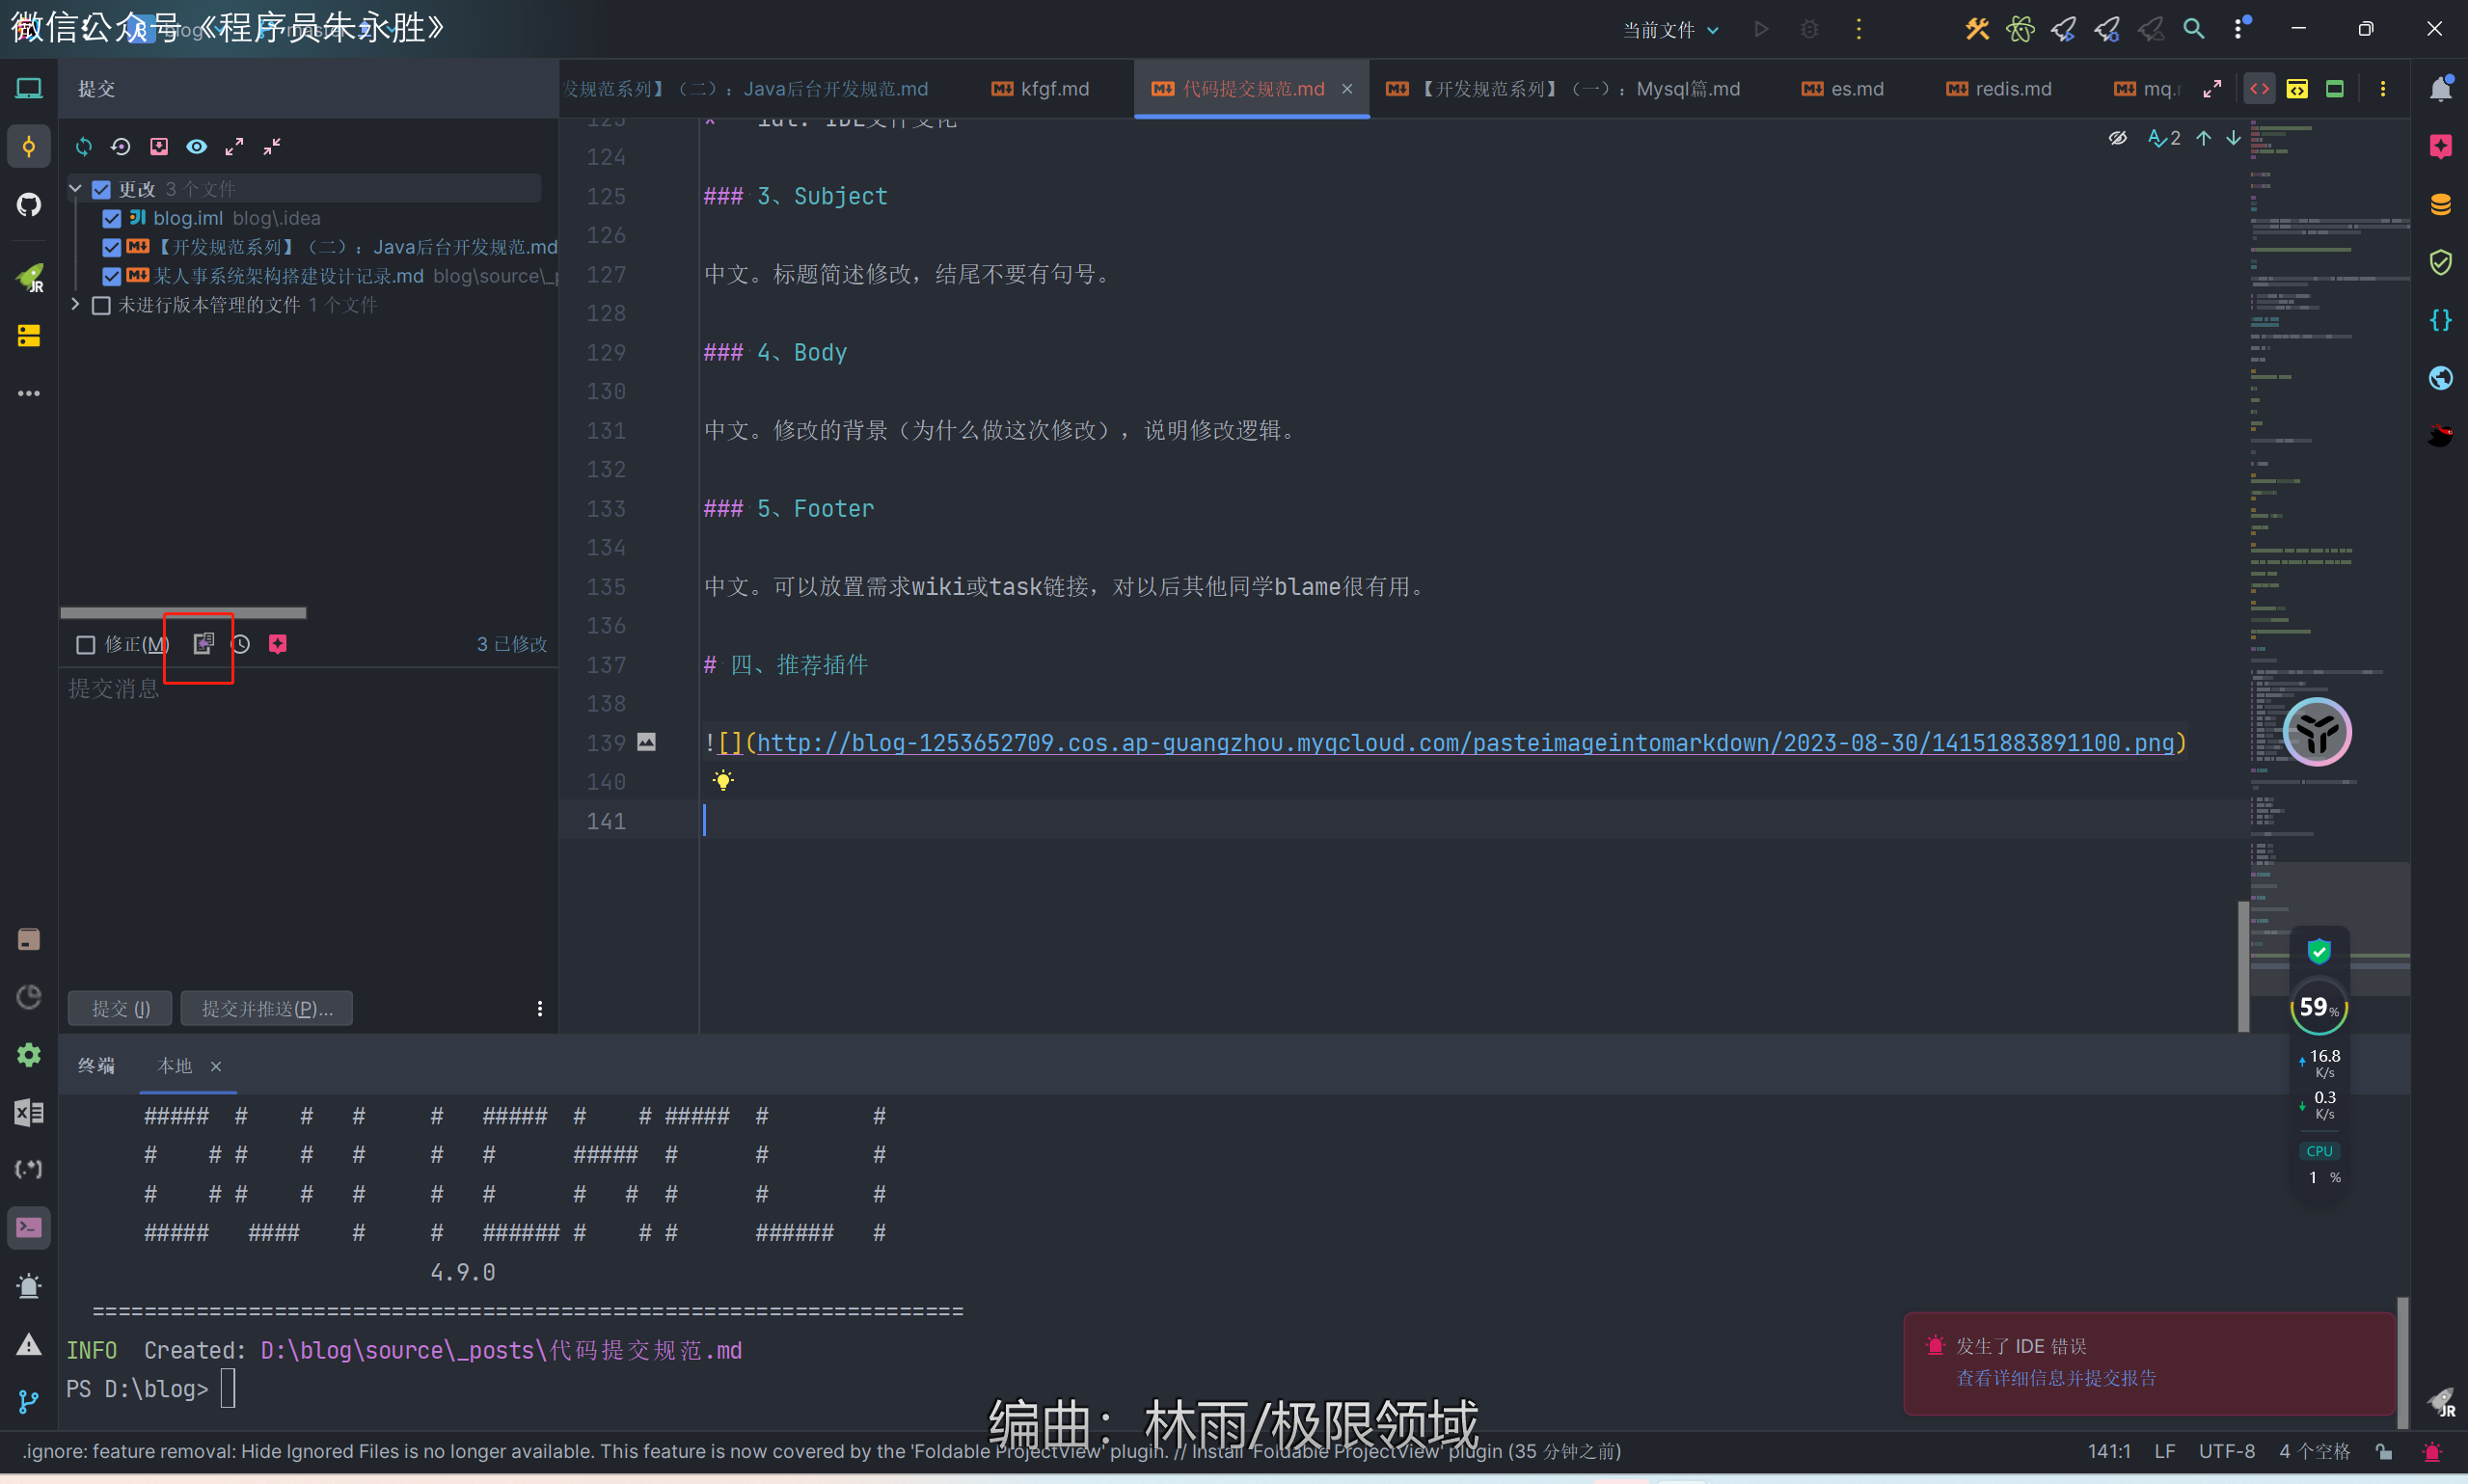Click the 提交消息 commit message field
Screen dimensions: 2468x1484
click(x=308, y=825)
